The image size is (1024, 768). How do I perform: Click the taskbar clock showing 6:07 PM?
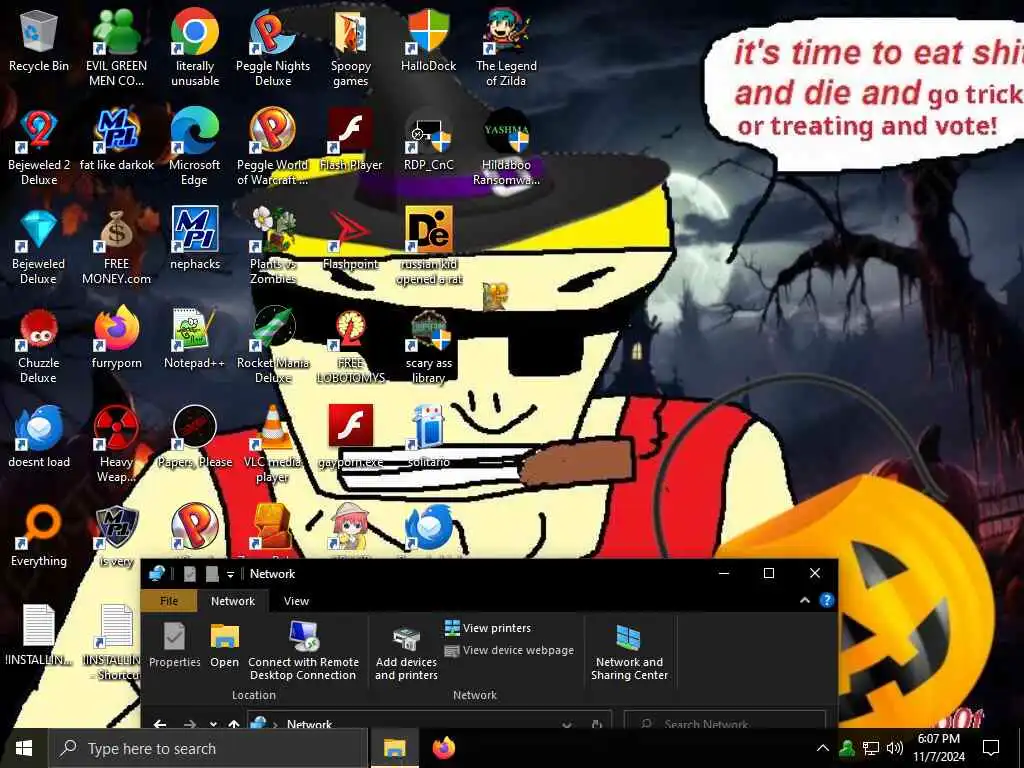[x=938, y=748]
